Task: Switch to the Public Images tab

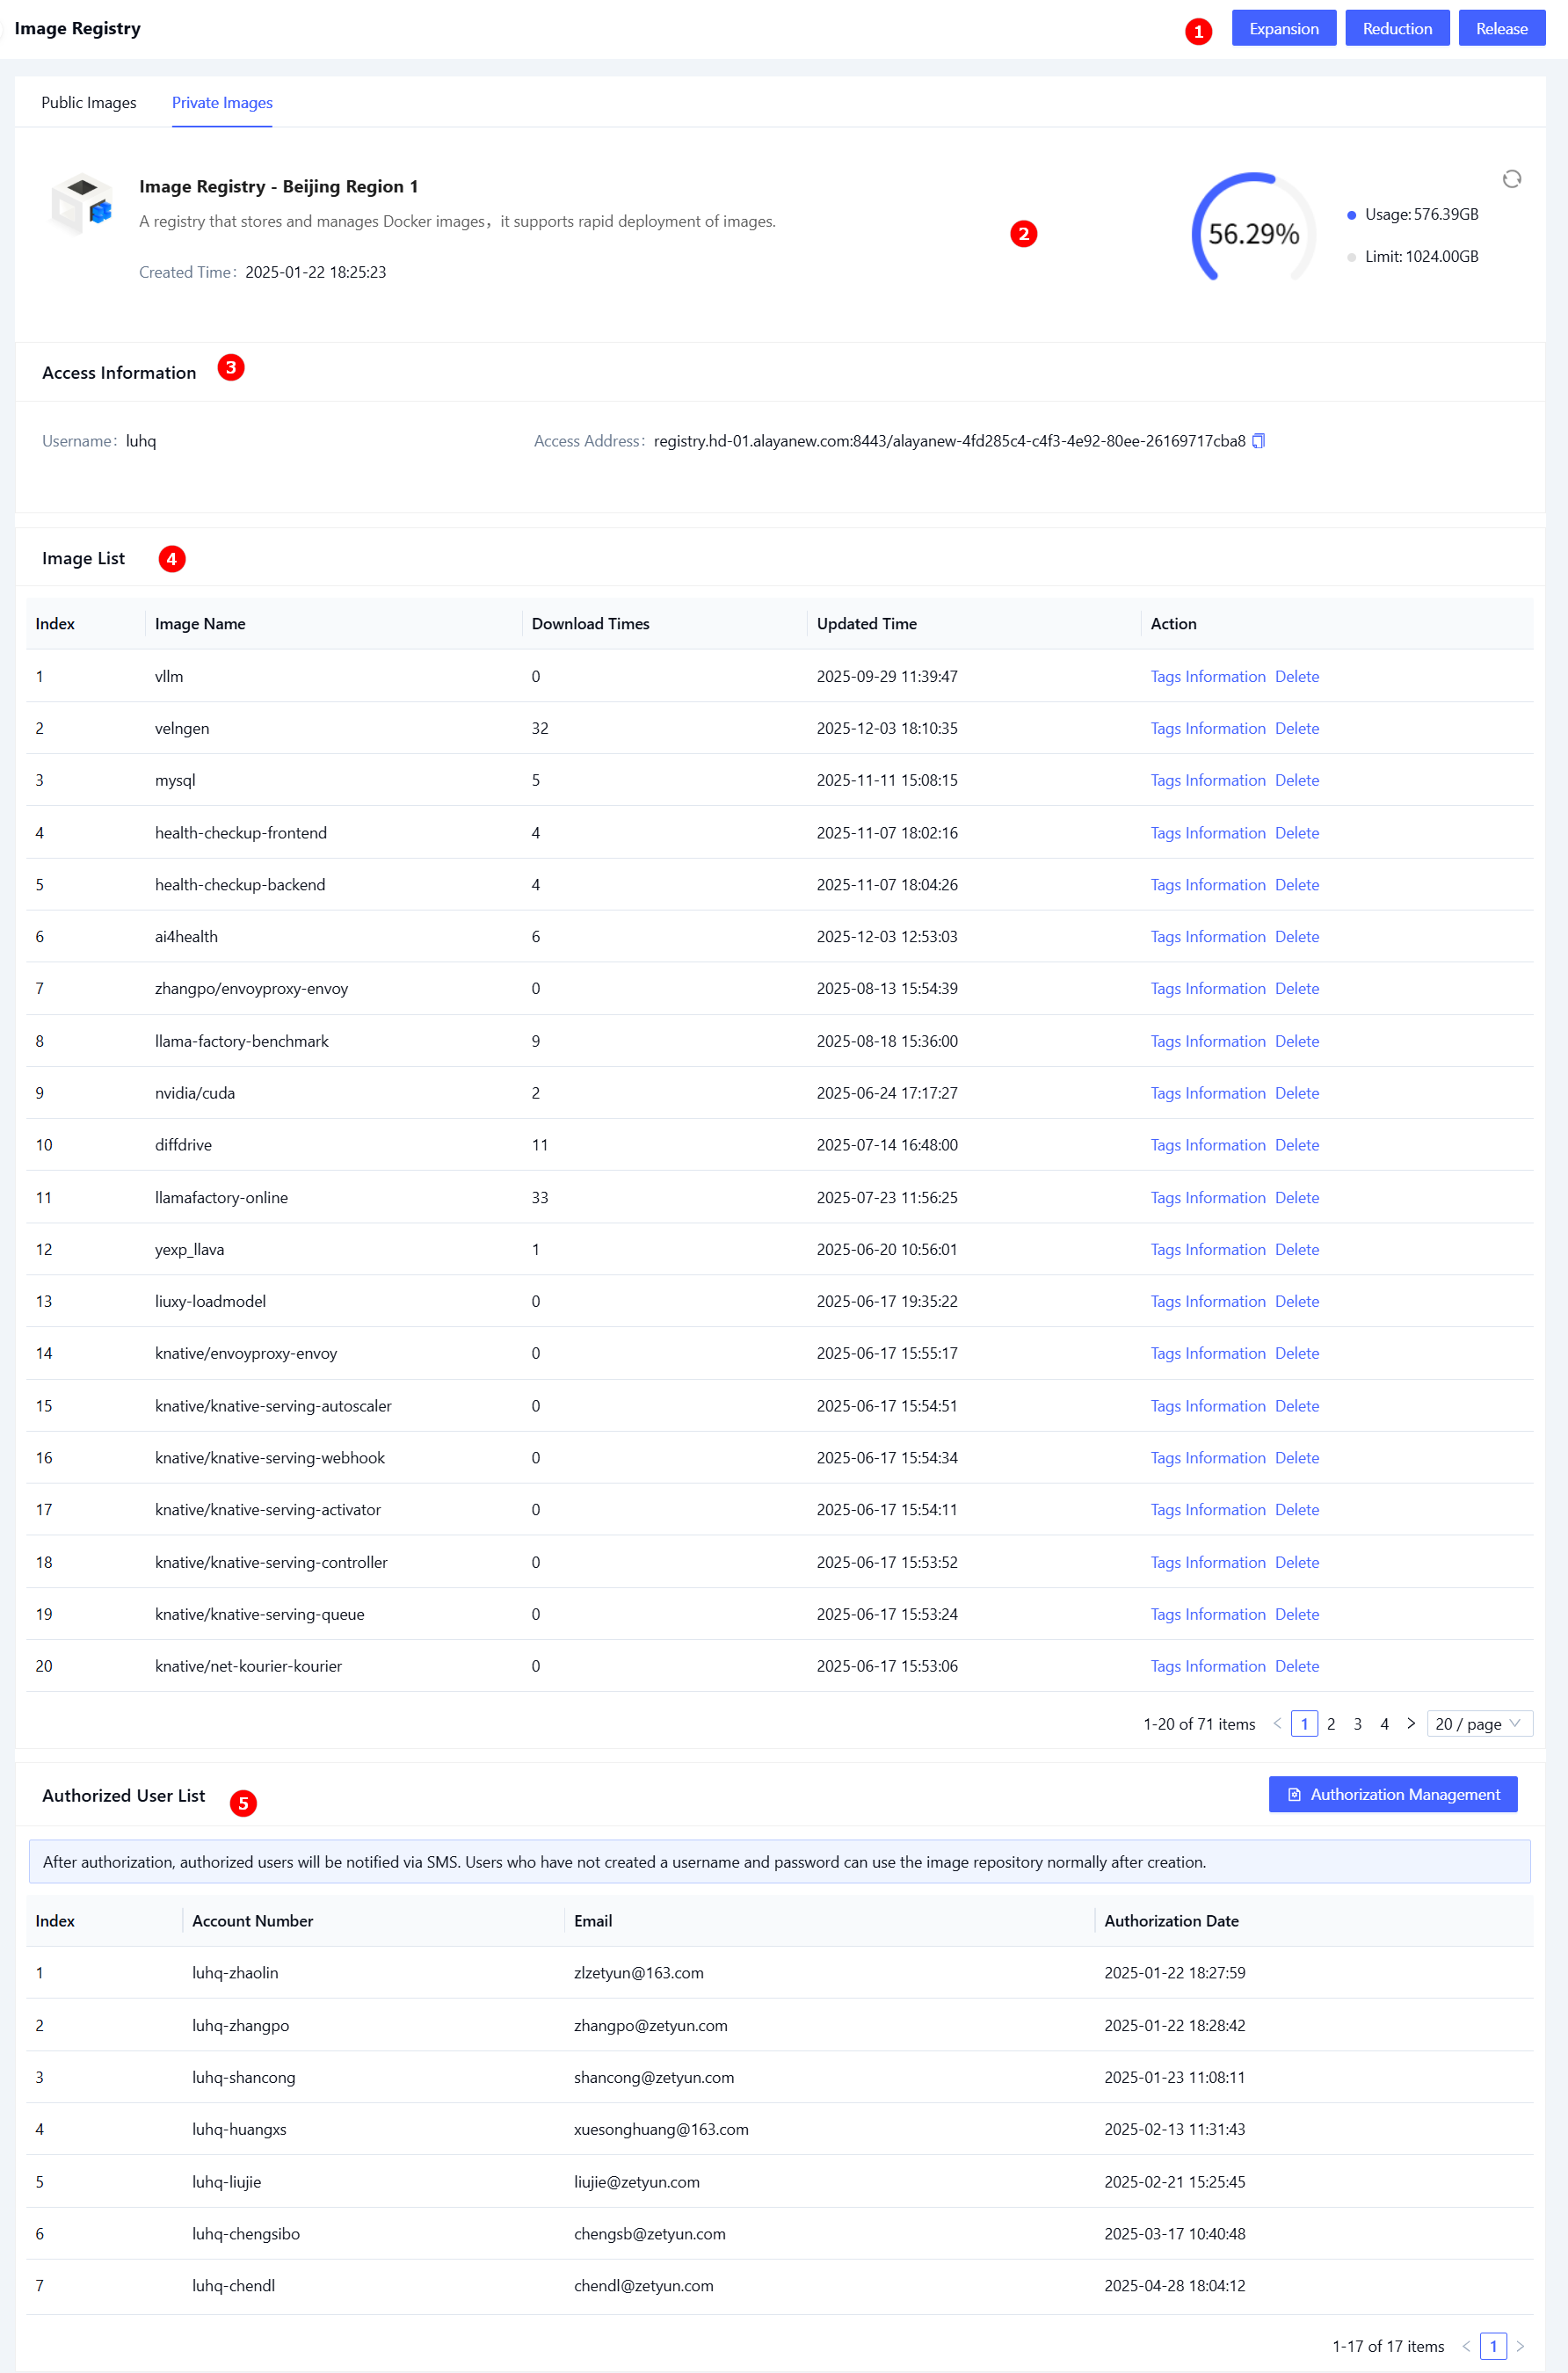Action: point(89,103)
